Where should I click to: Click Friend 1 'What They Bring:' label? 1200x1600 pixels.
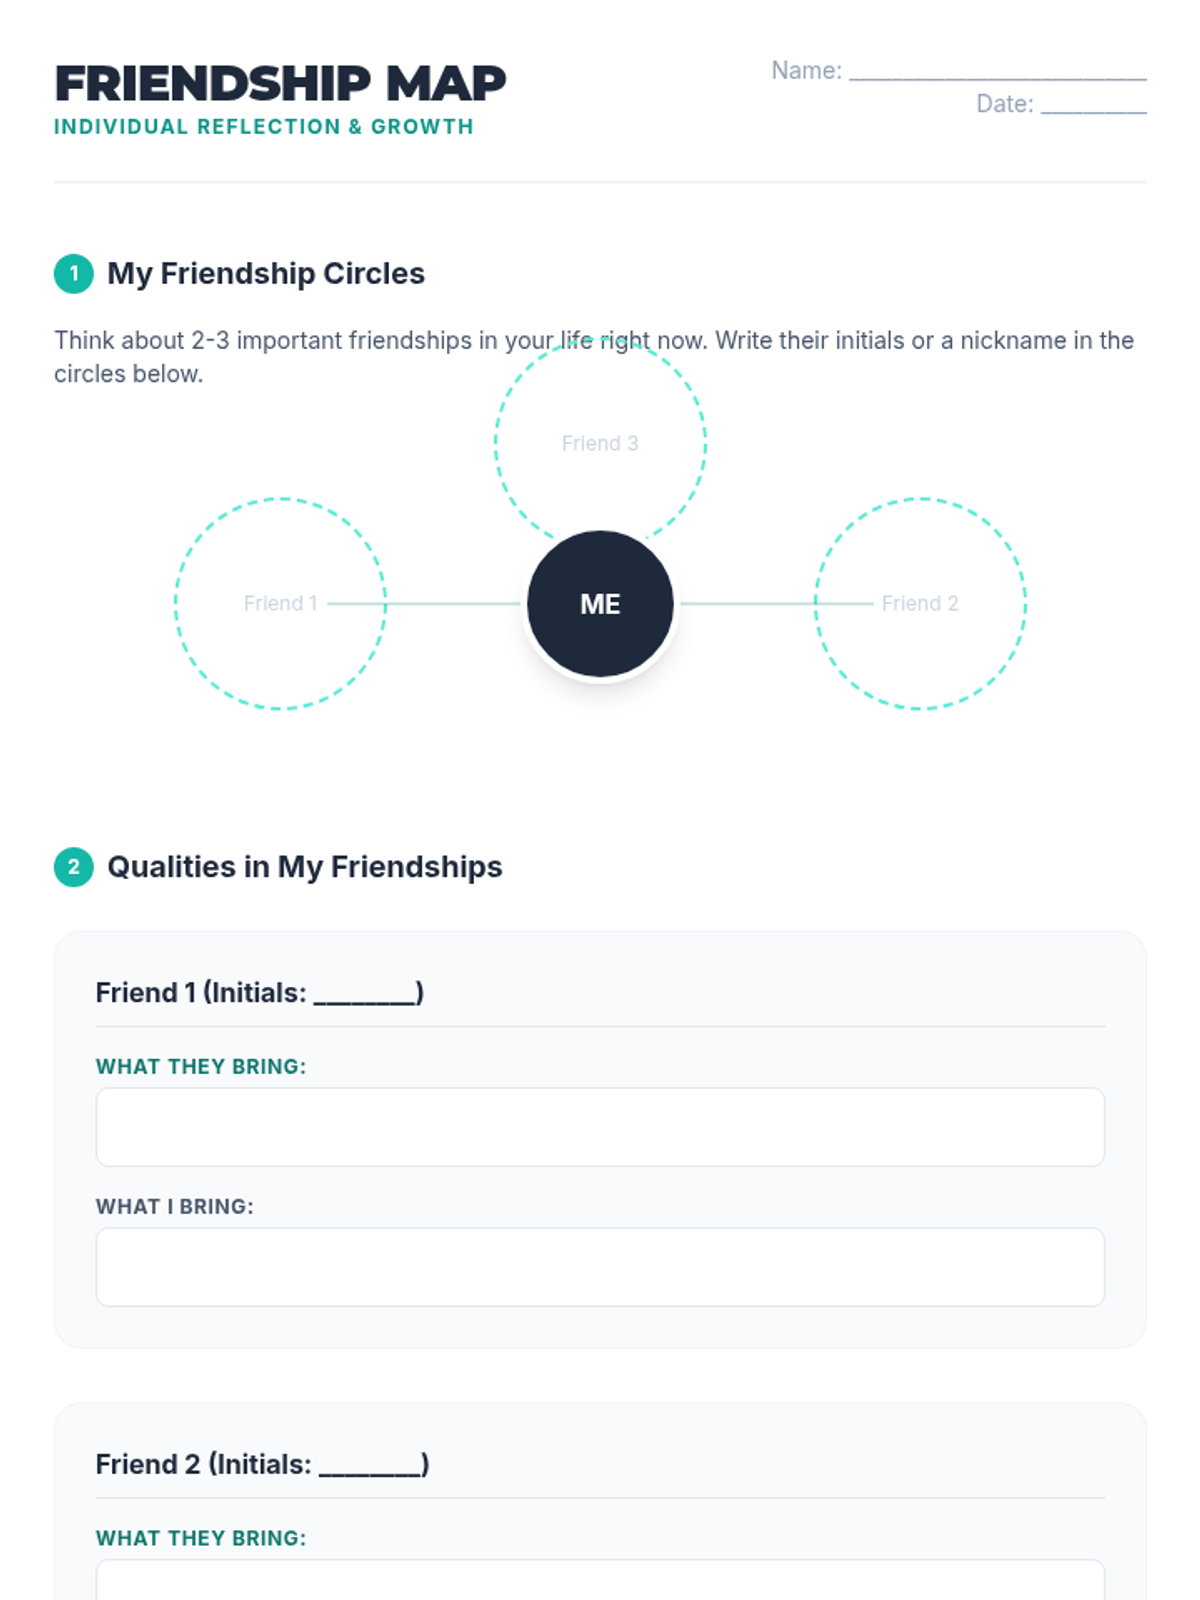tap(201, 1067)
